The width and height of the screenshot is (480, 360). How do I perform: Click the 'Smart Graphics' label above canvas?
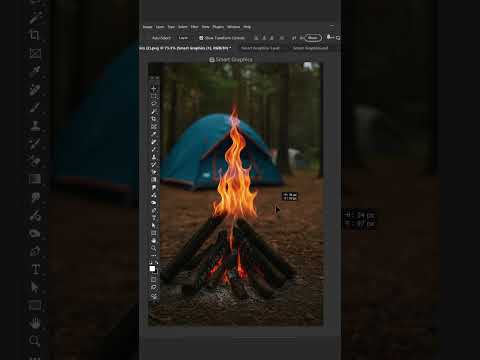[234, 60]
